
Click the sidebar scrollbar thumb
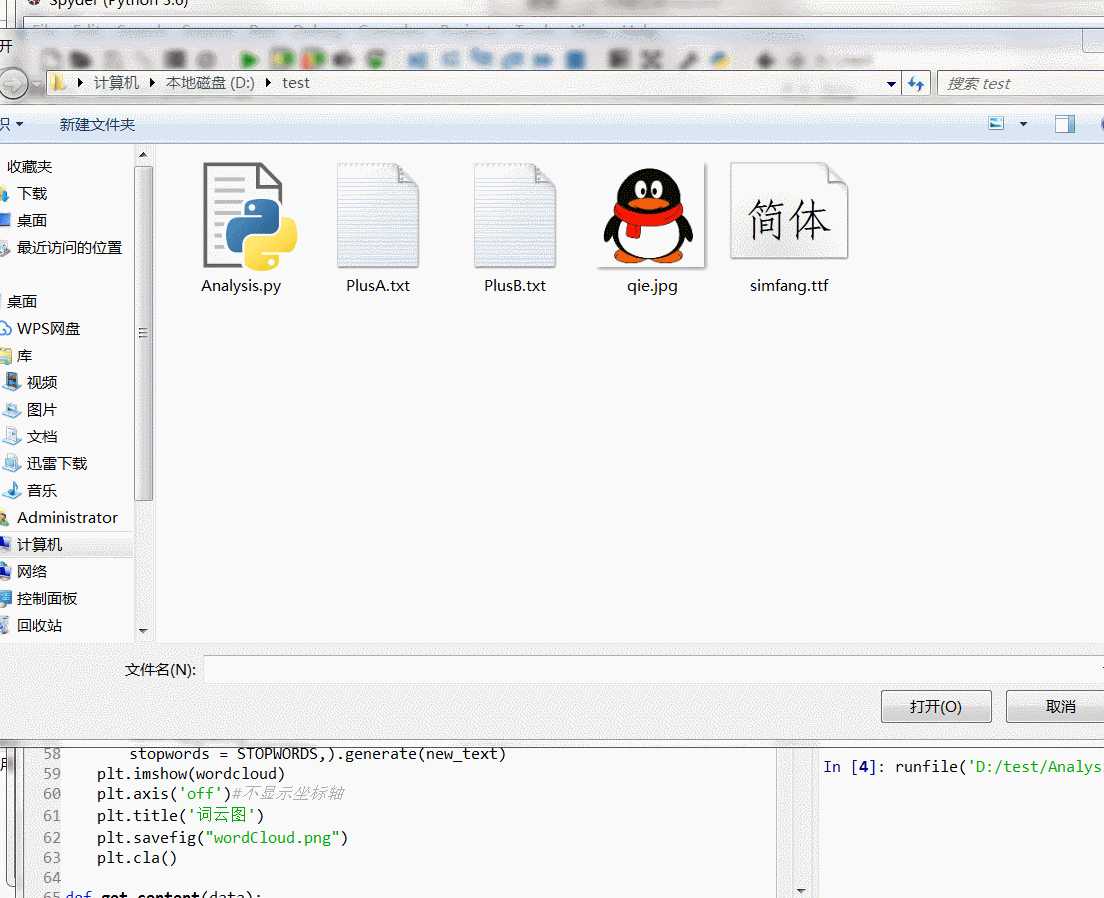coord(143,333)
